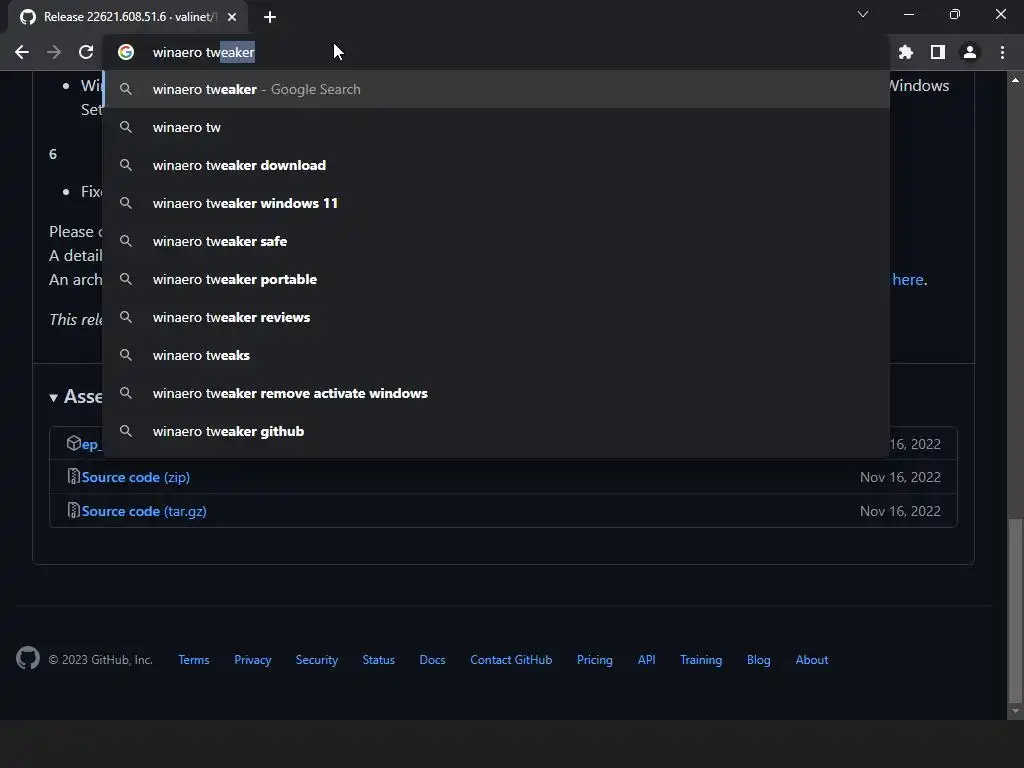Screen dimensions: 1024x768
Task: Open a new tab with the plus button
Action: point(270,17)
